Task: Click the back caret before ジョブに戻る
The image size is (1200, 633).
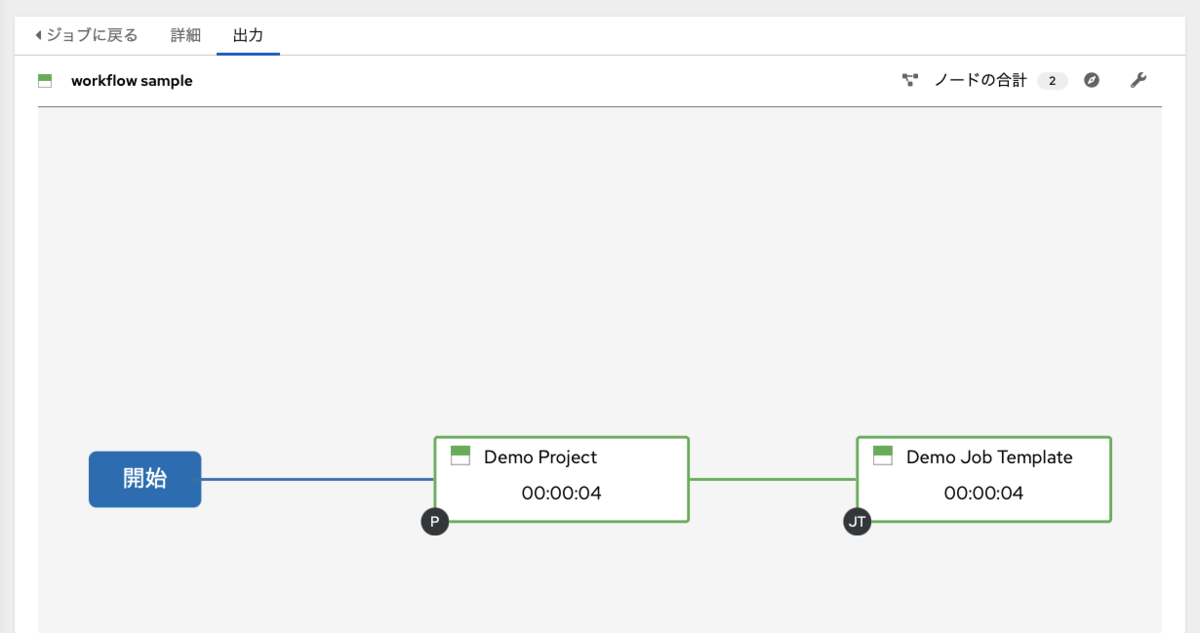Action: coord(38,35)
